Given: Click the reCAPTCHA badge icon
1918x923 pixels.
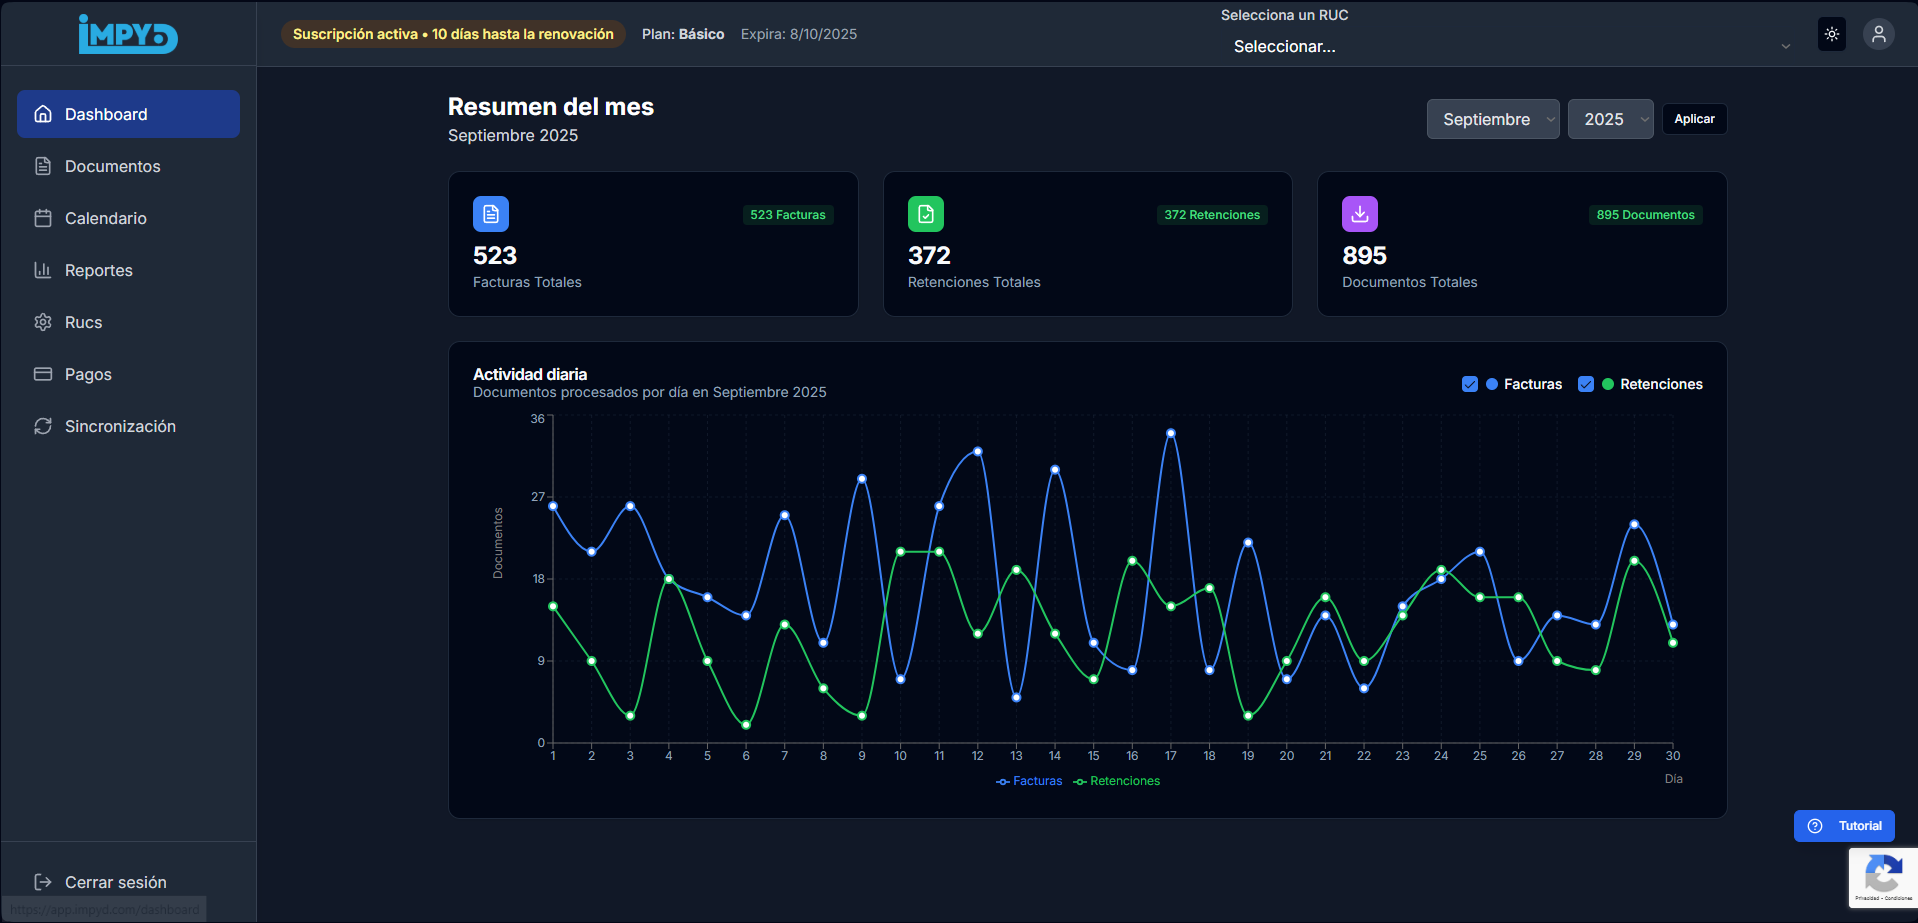Looking at the screenshot, I should (x=1882, y=876).
